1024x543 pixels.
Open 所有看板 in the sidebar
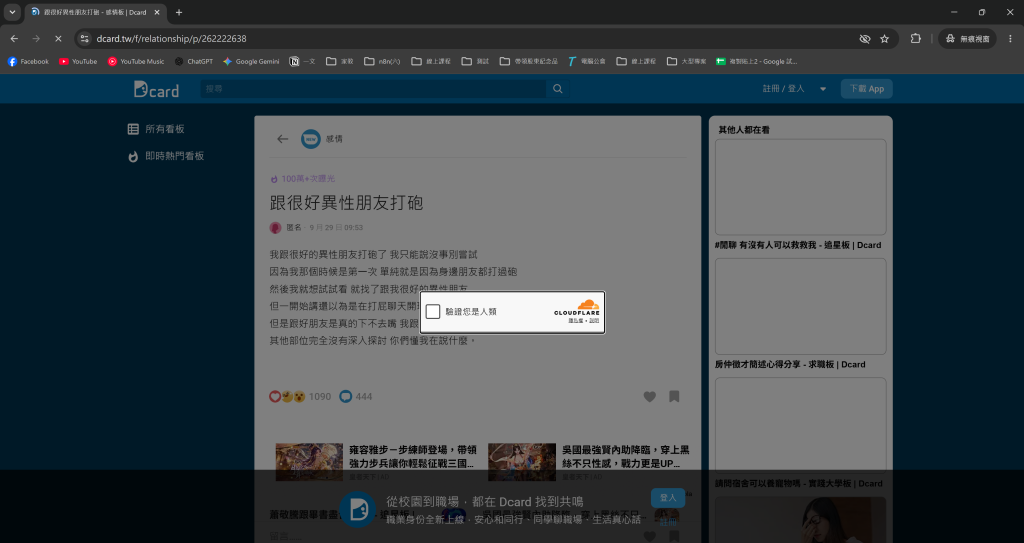pyautogui.click(x=165, y=129)
